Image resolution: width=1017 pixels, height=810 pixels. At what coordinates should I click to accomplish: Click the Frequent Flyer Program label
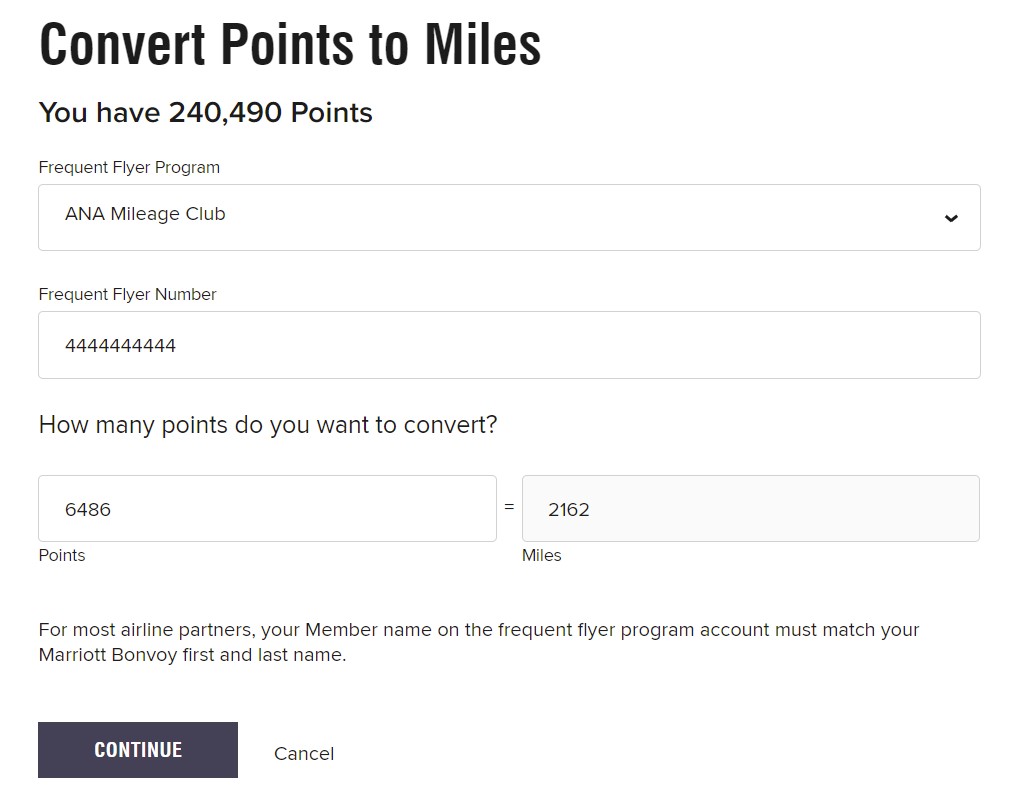coord(129,167)
